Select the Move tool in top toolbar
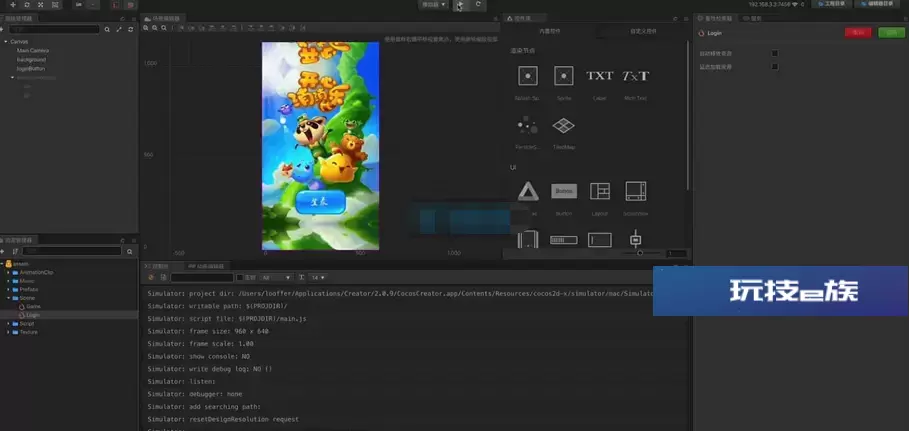909x431 pixels. pyautogui.click(x=13, y=5)
